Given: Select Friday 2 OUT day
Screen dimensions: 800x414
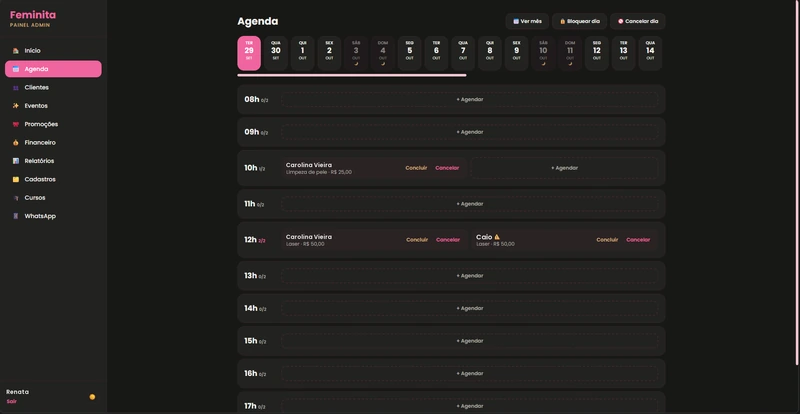Looking at the screenshot, I should click(329, 53).
